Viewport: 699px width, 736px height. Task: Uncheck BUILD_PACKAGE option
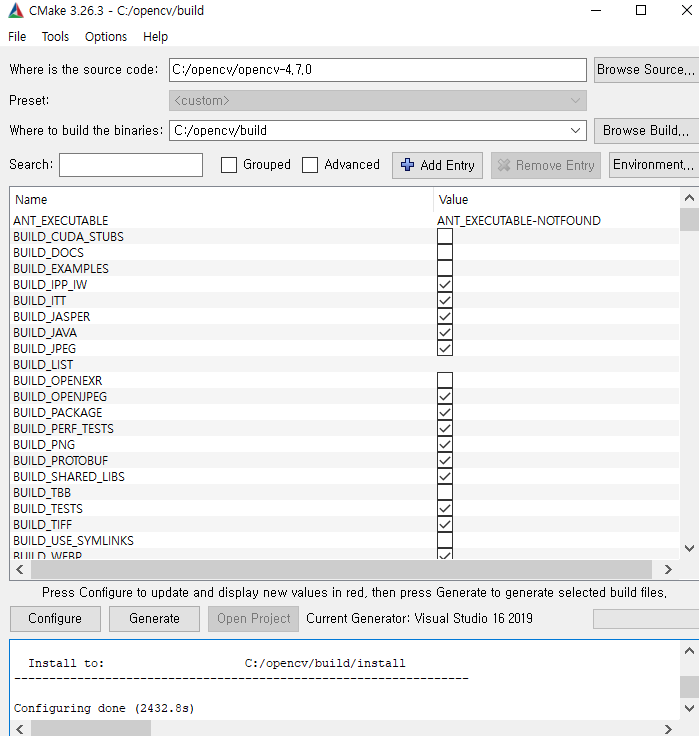click(445, 413)
